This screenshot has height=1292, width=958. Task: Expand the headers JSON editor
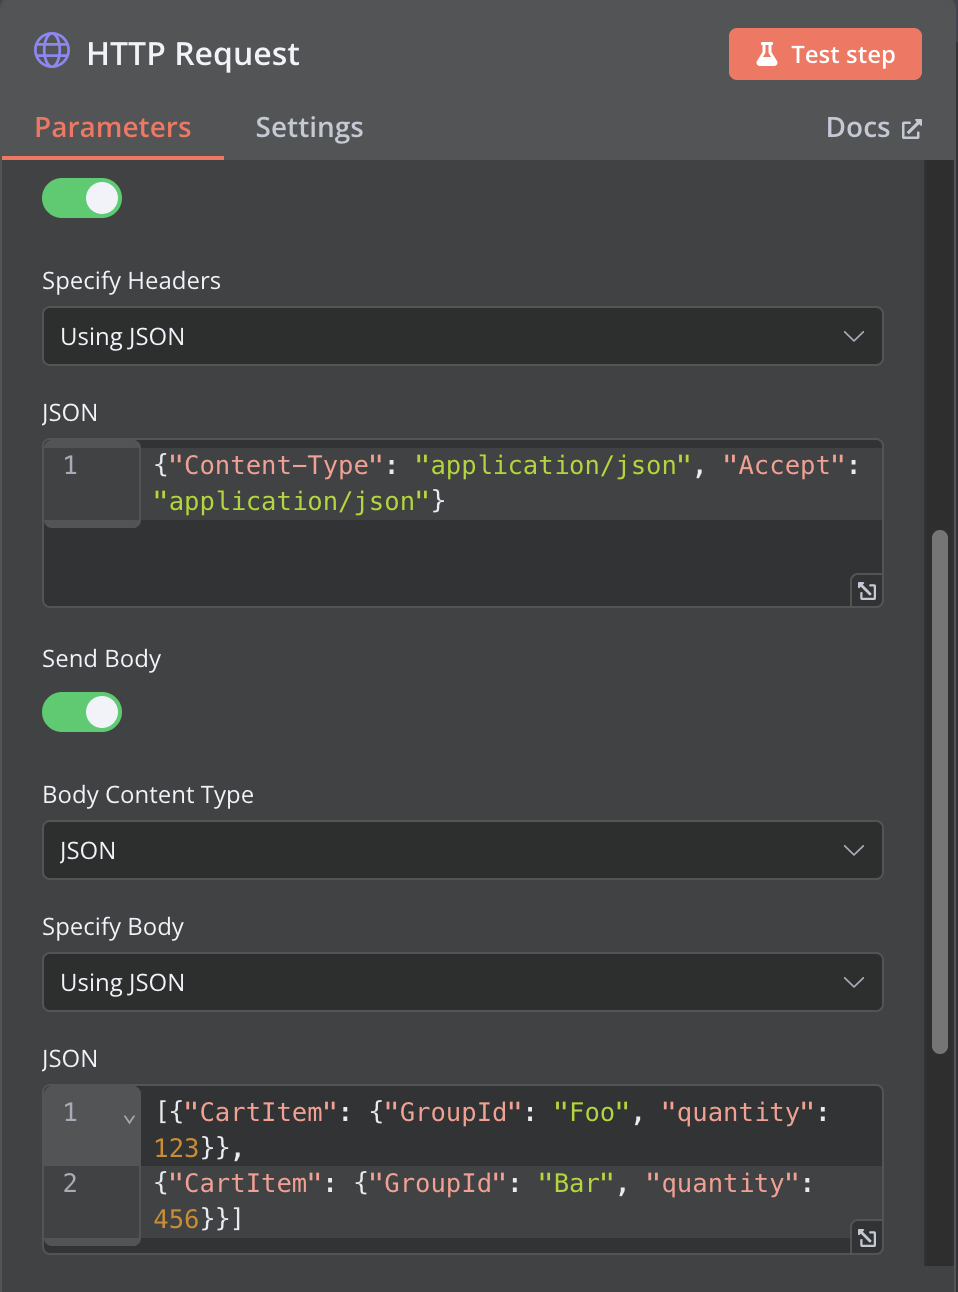867,591
